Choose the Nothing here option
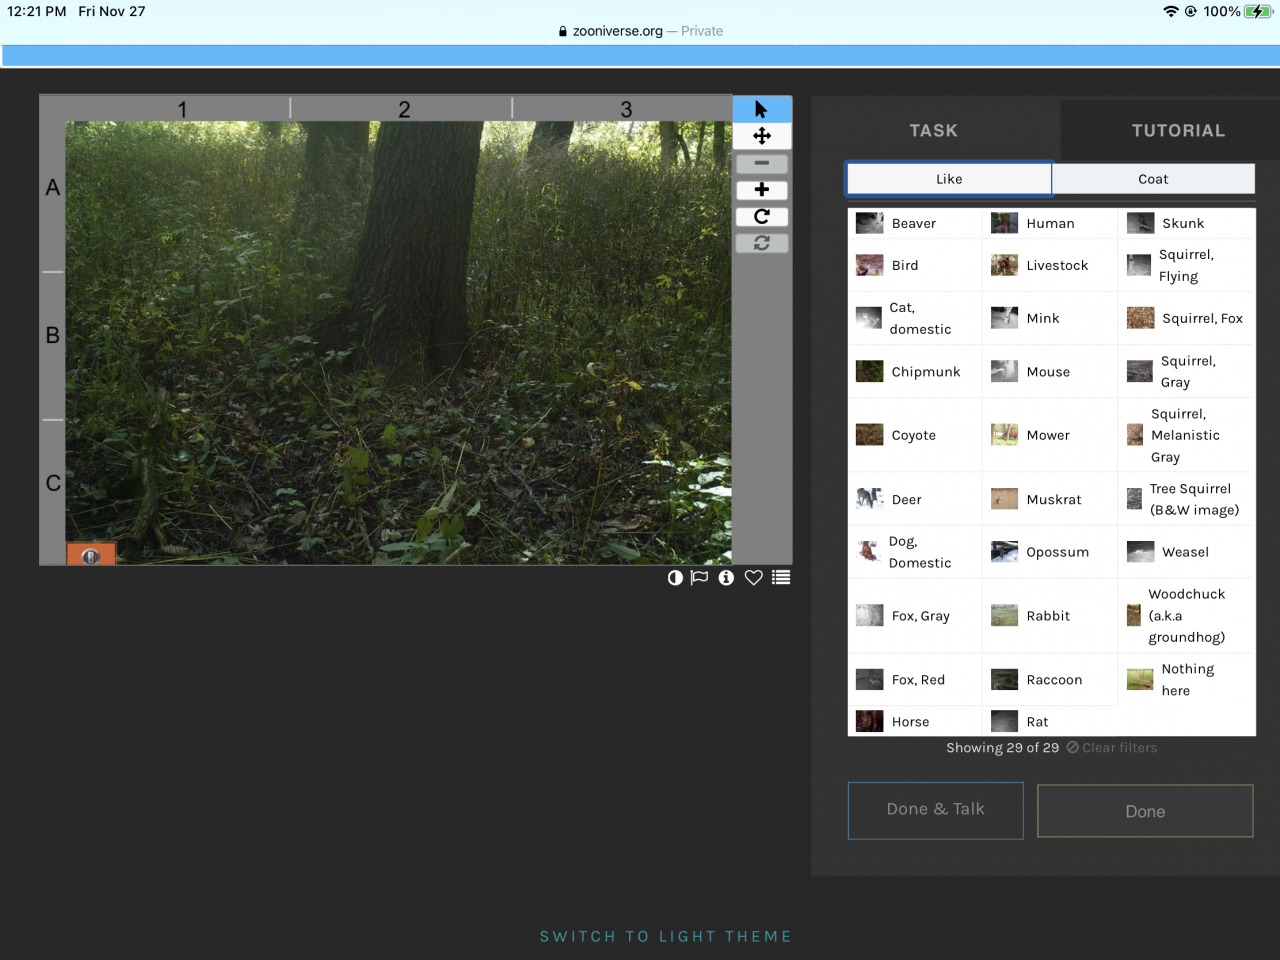Image resolution: width=1280 pixels, height=960 pixels. [1186, 680]
